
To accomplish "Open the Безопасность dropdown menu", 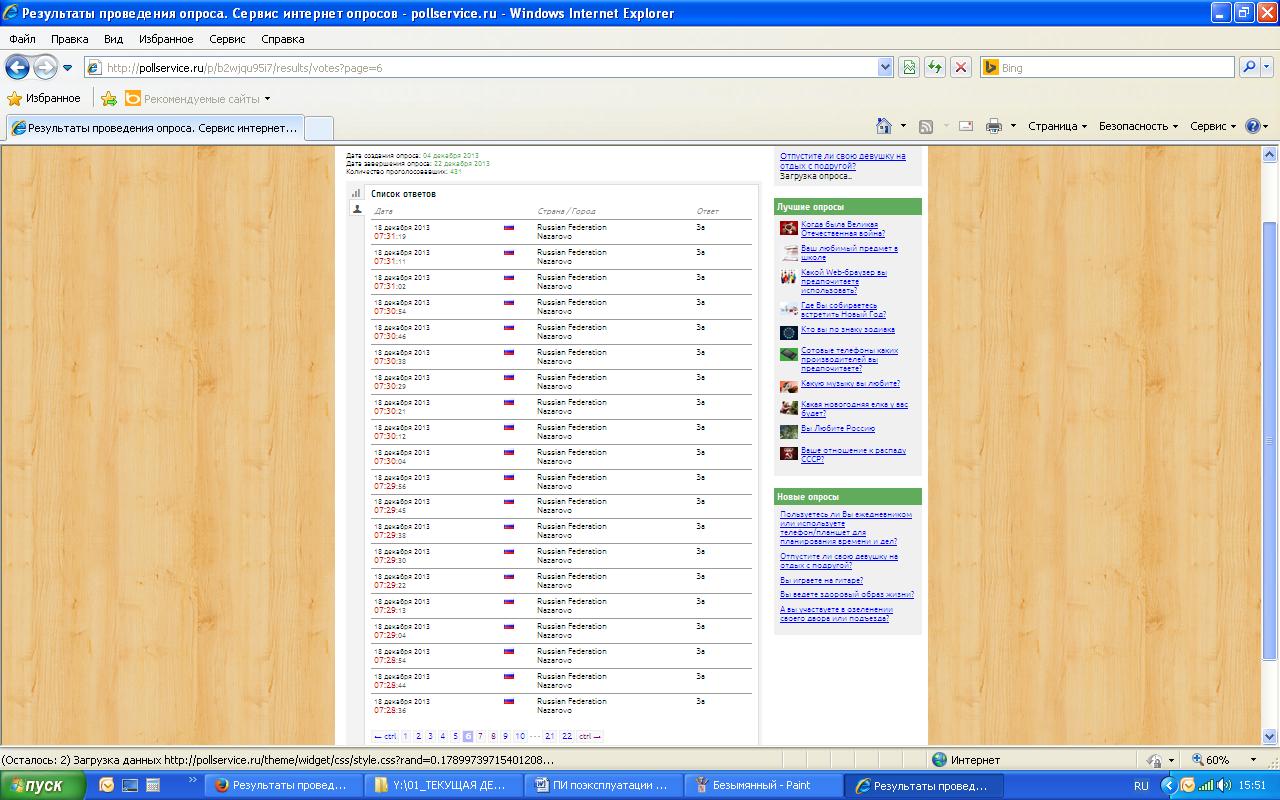I will click(x=1138, y=126).
